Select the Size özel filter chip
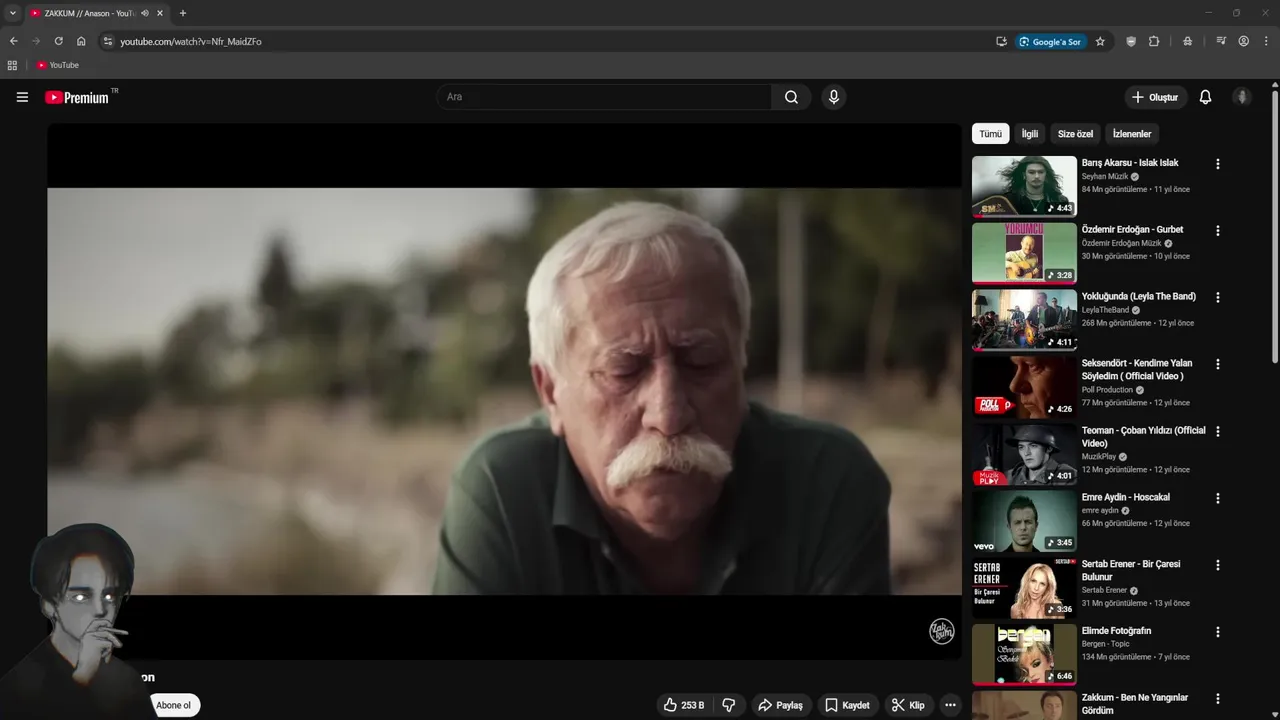 [1075, 134]
